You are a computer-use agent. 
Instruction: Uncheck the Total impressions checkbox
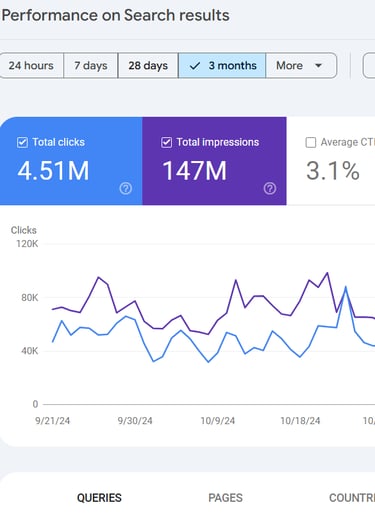click(166, 142)
